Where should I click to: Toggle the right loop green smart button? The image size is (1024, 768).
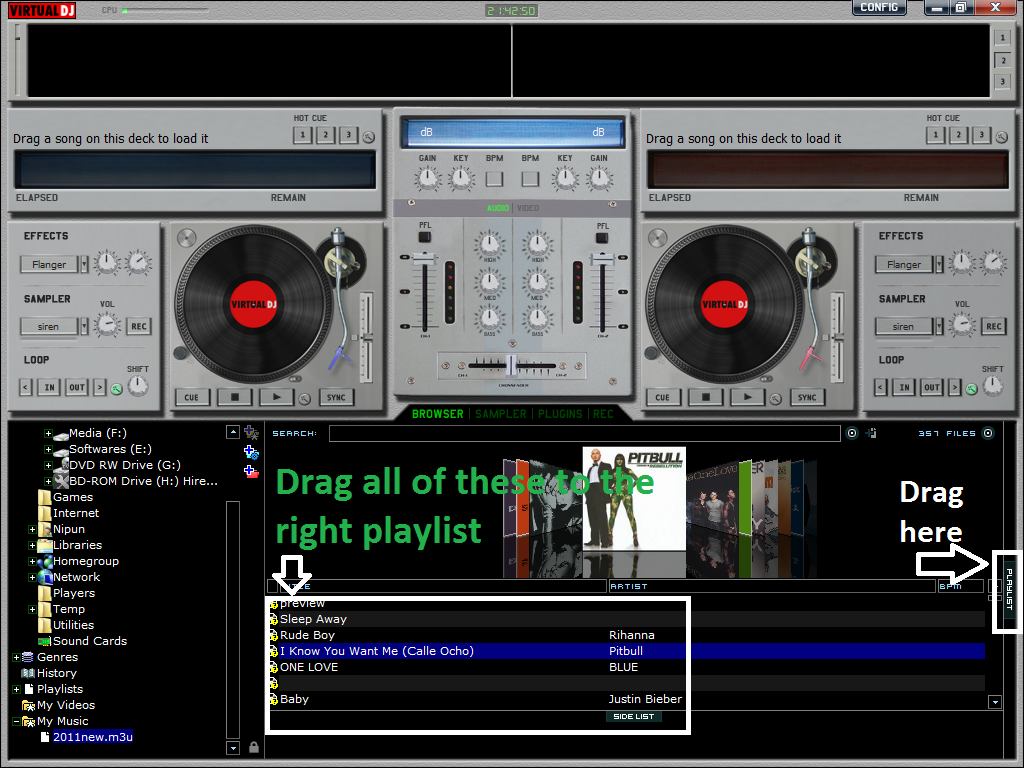[972, 389]
